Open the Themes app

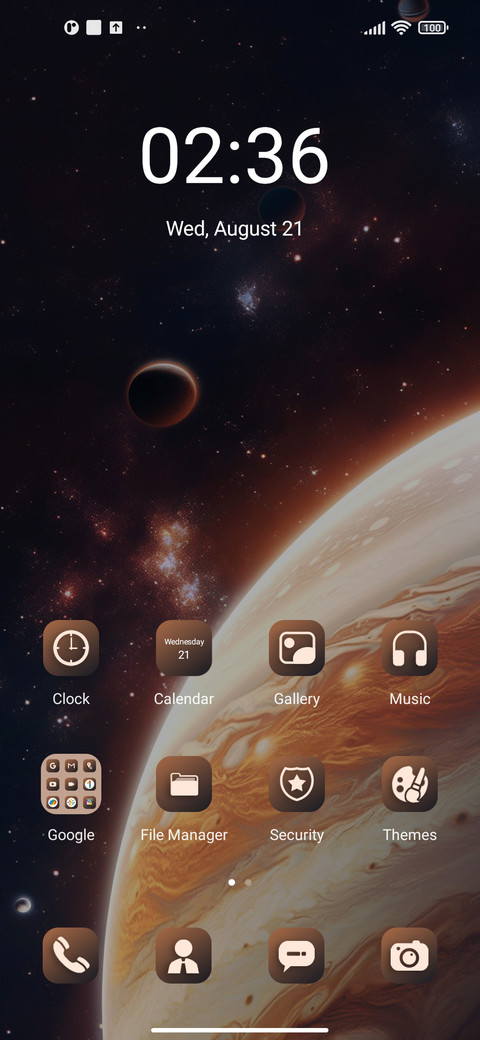410,784
